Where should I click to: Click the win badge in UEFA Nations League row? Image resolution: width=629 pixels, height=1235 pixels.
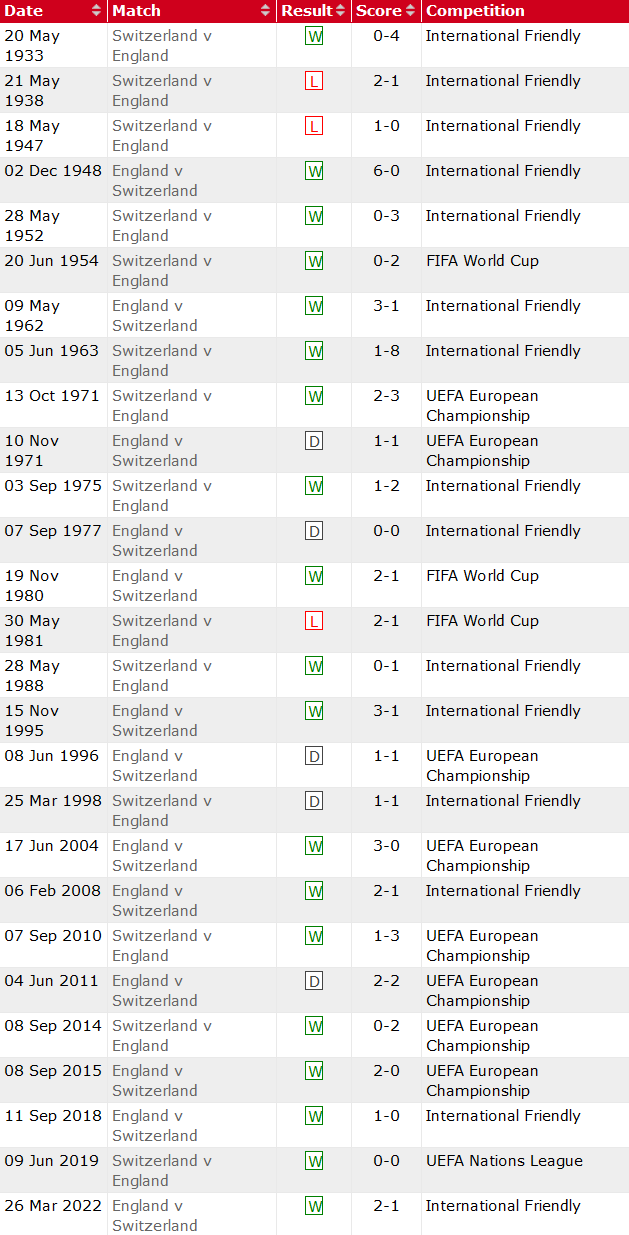click(314, 1161)
